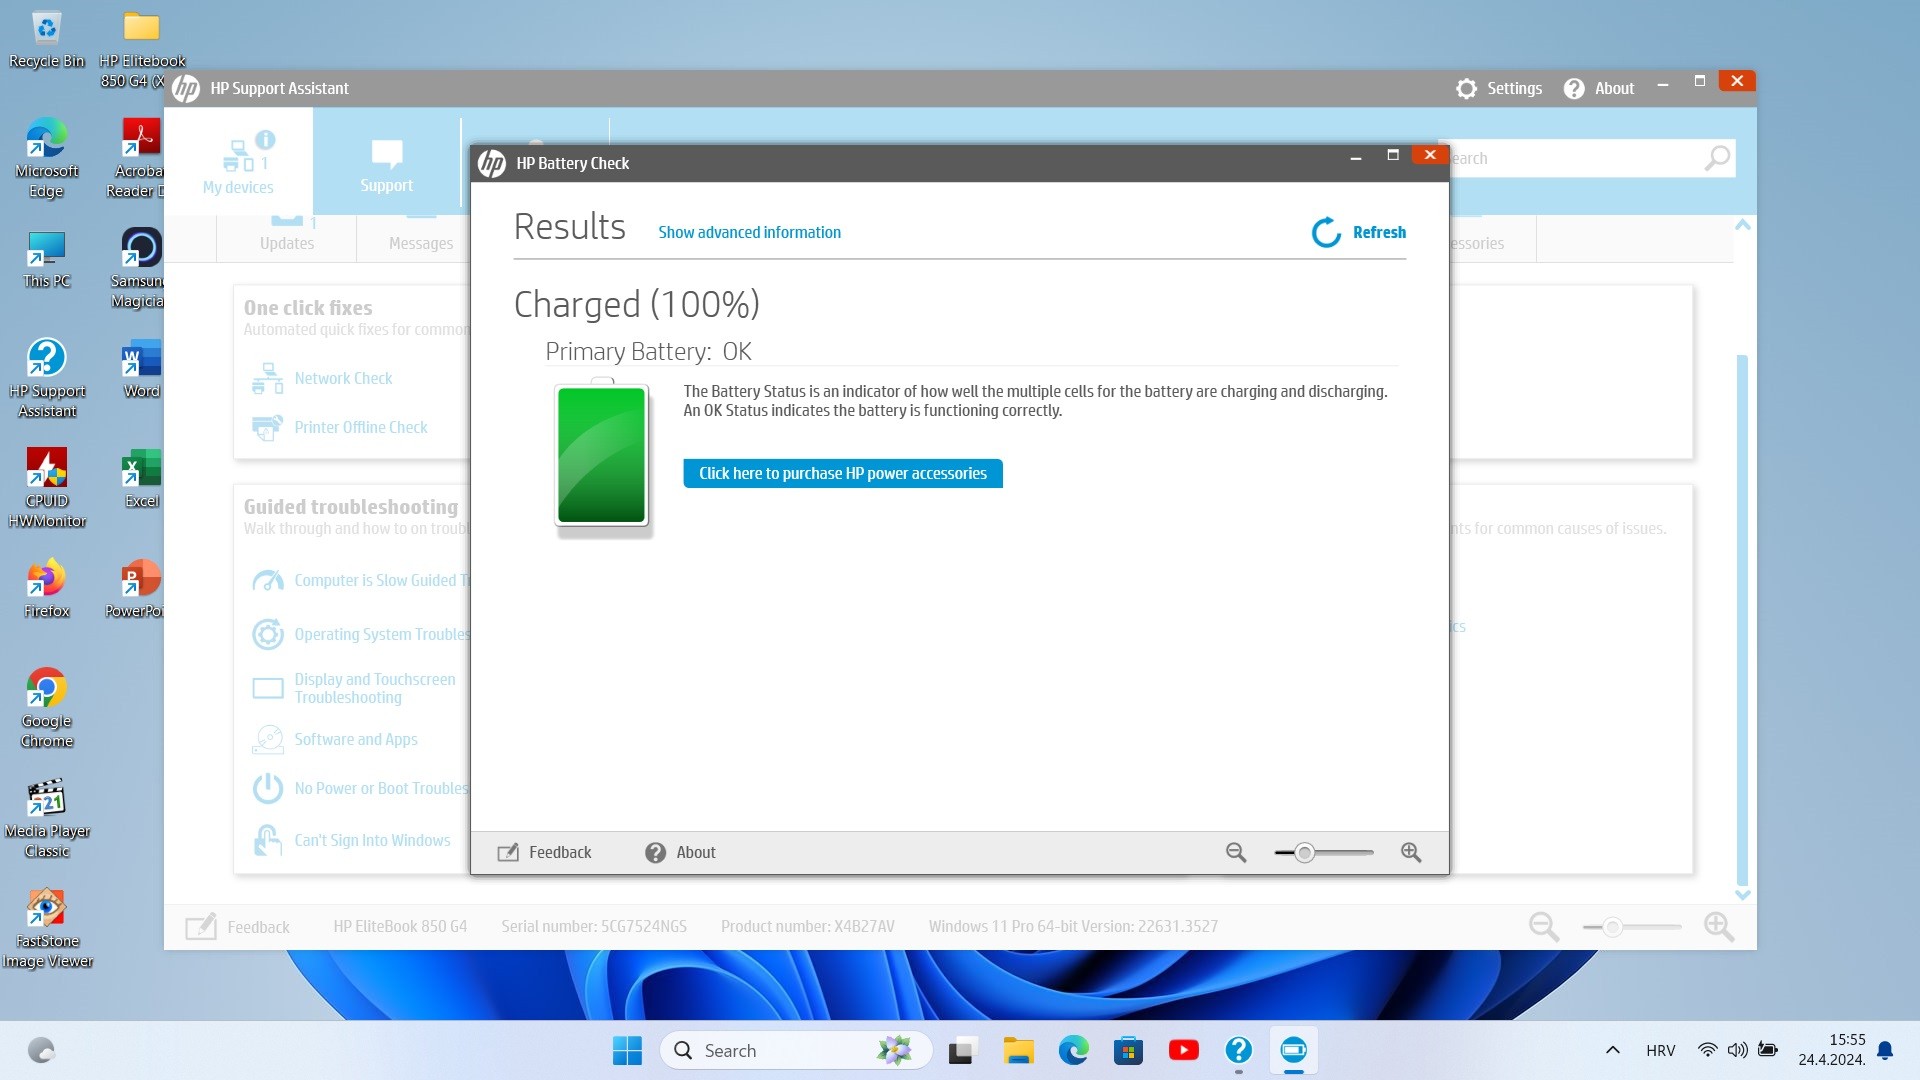This screenshot has height=1080, width=1920.
Task: Open File Explorer from taskbar
Action: (1018, 1051)
